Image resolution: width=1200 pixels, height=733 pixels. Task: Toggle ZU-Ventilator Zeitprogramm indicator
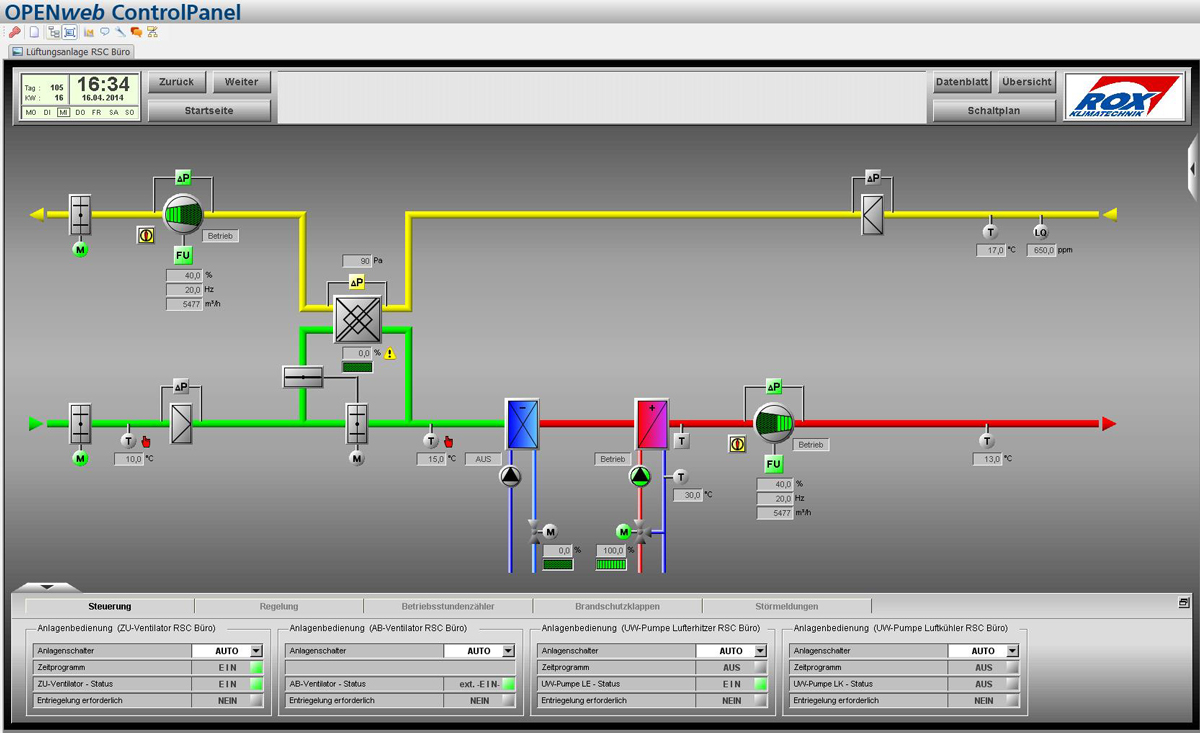[x=256, y=667]
